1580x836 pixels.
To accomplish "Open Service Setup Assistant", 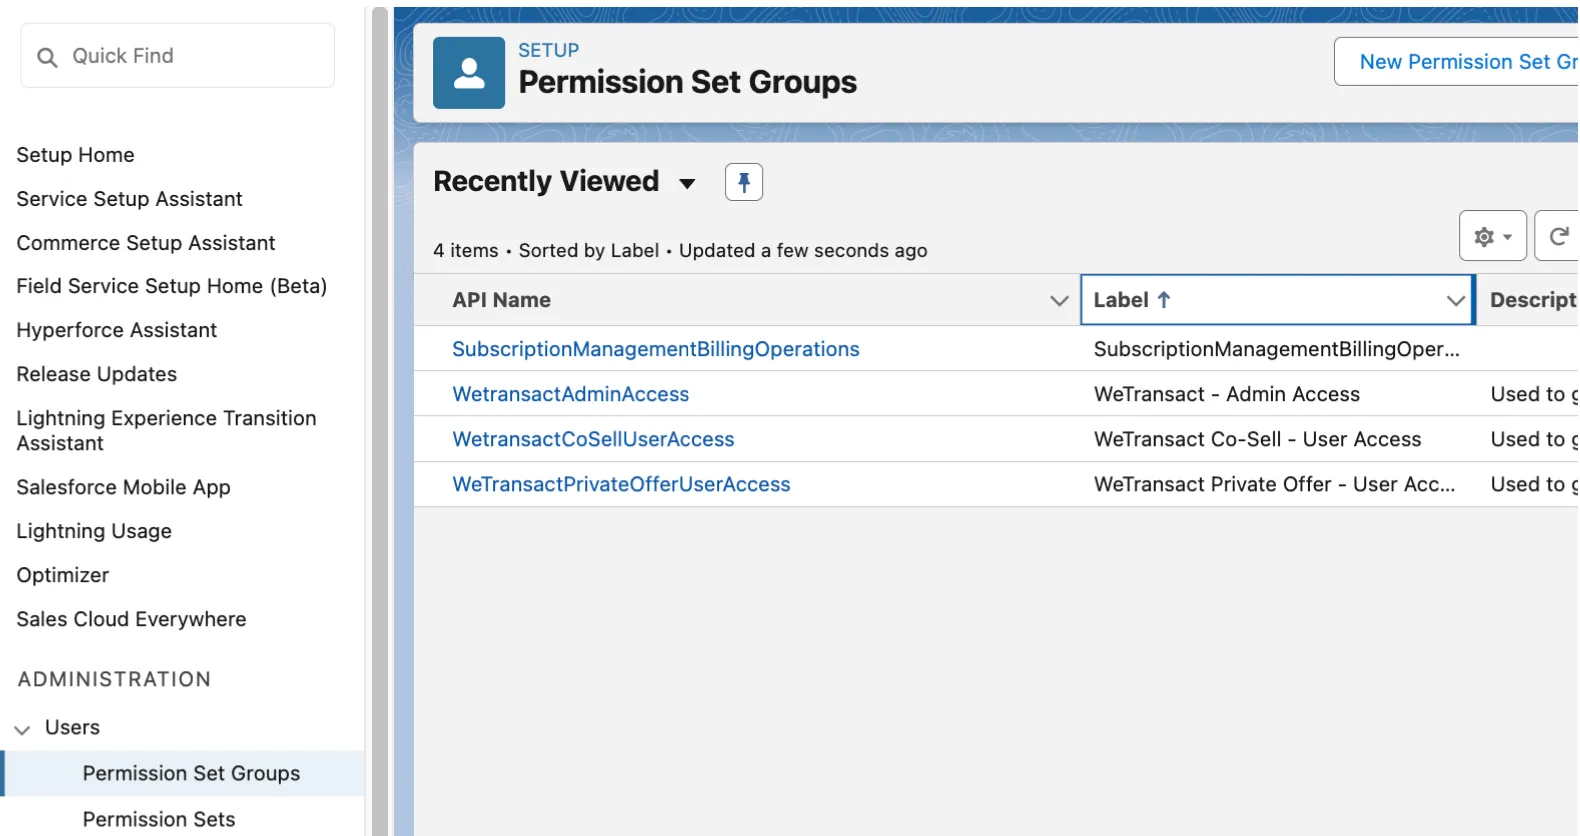I will coord(129,199).
